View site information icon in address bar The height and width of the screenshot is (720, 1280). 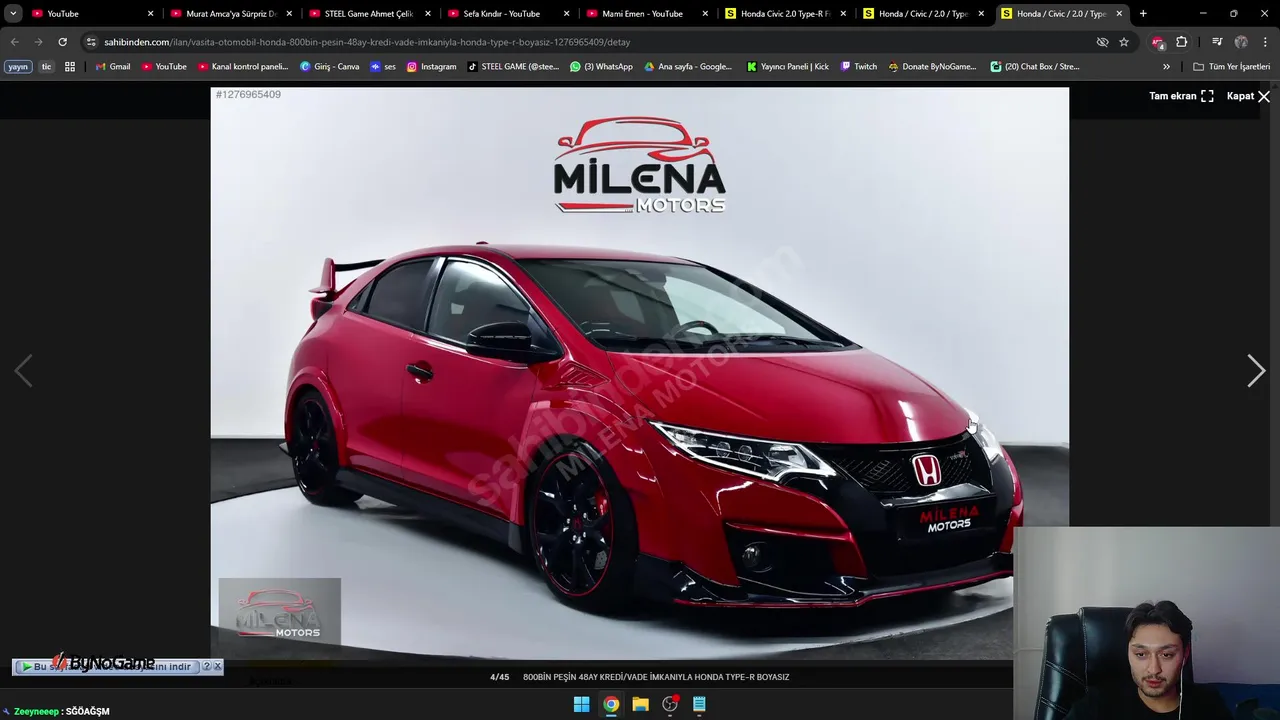91,42
